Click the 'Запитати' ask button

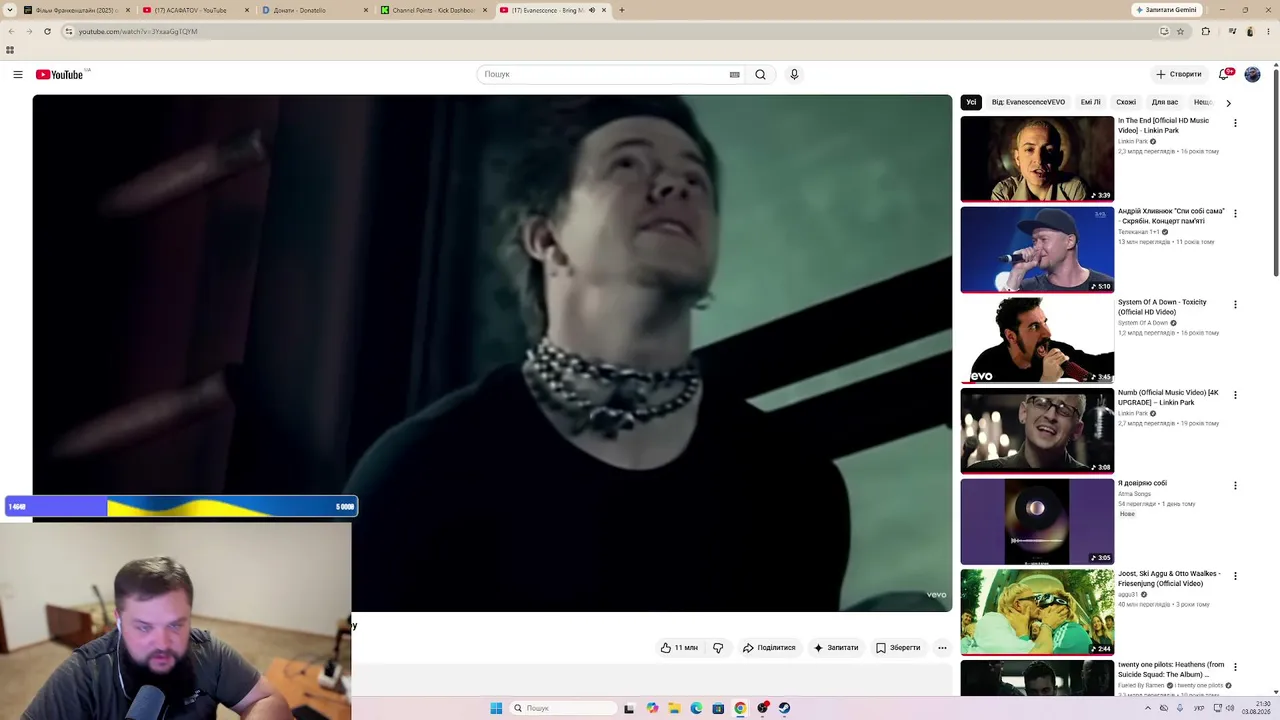[x=836, y=648]
